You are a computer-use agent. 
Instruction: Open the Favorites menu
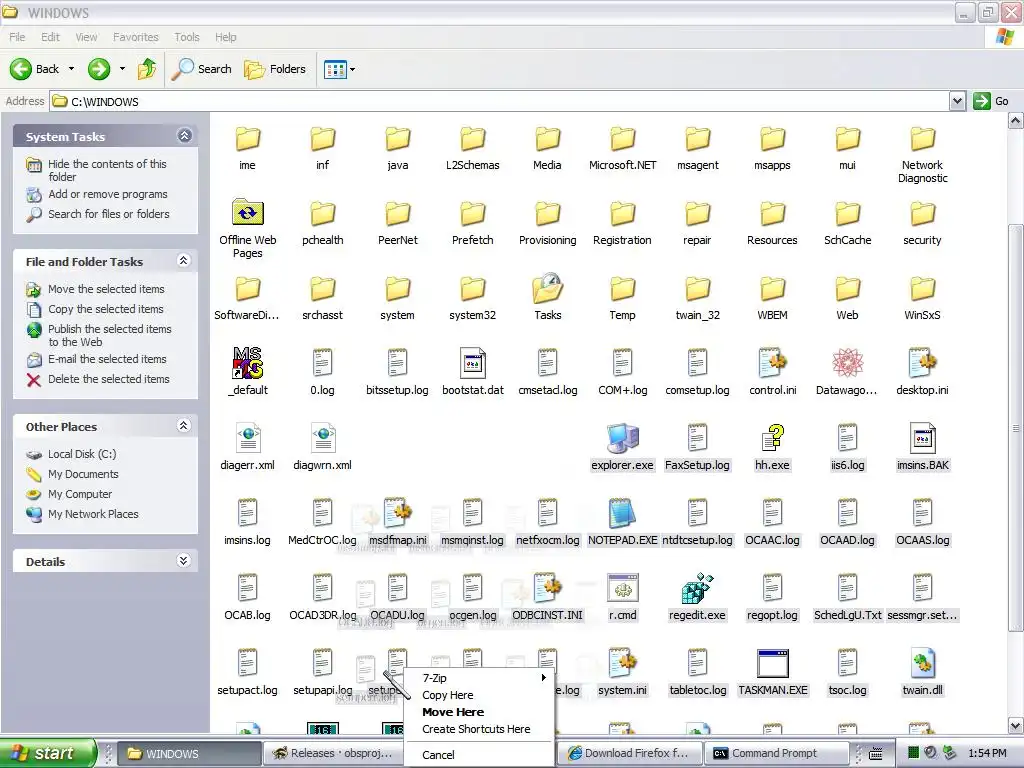pyautogui.click(x=136, y=37)
